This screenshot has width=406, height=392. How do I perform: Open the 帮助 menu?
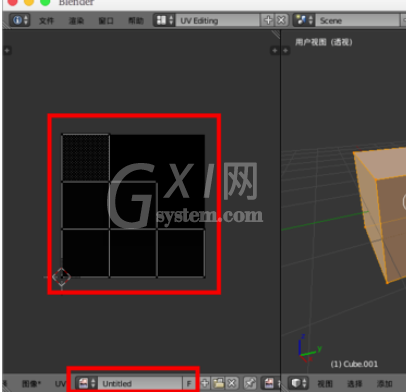(x=136, y=21)
